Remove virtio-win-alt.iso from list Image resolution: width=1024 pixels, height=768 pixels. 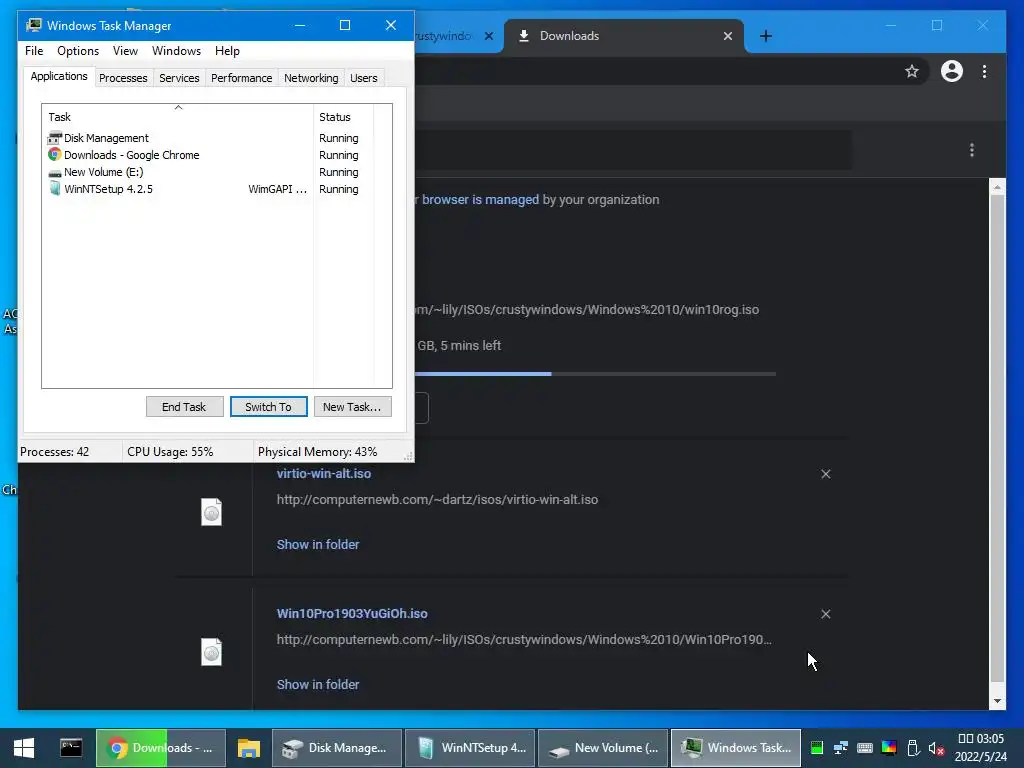click(825, 474)
